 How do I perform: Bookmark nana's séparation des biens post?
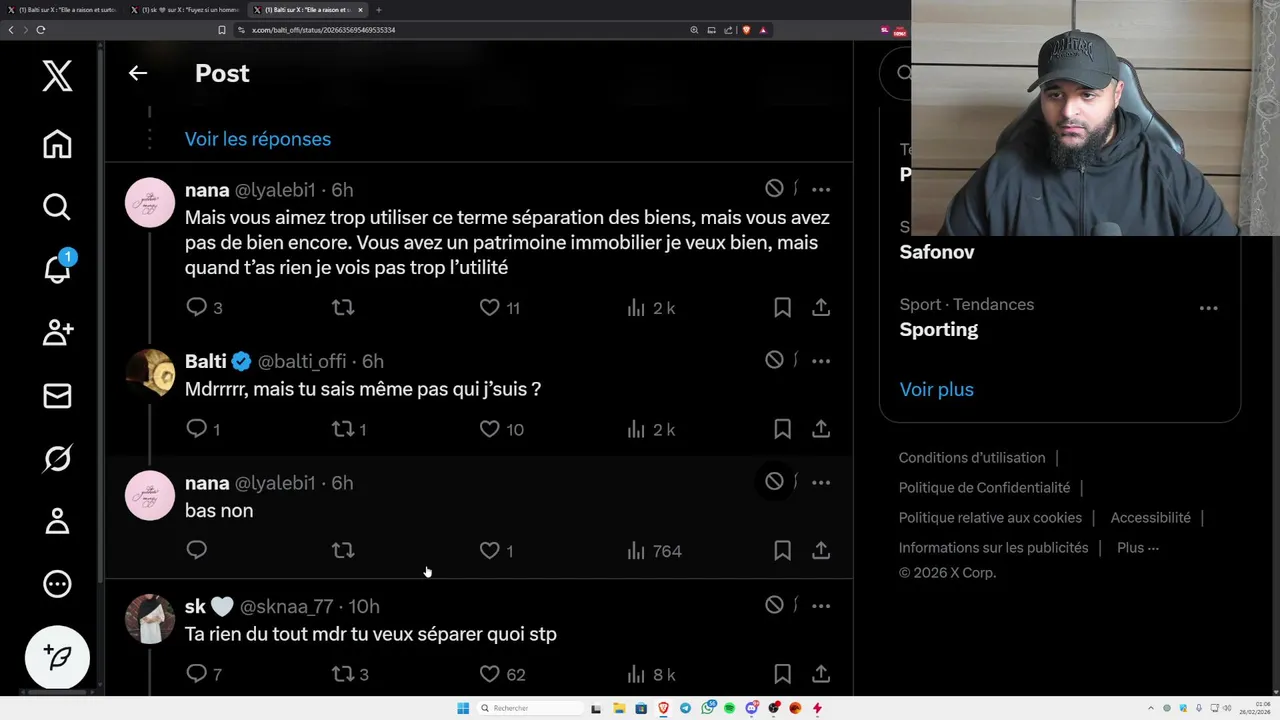tap(783, 307)
